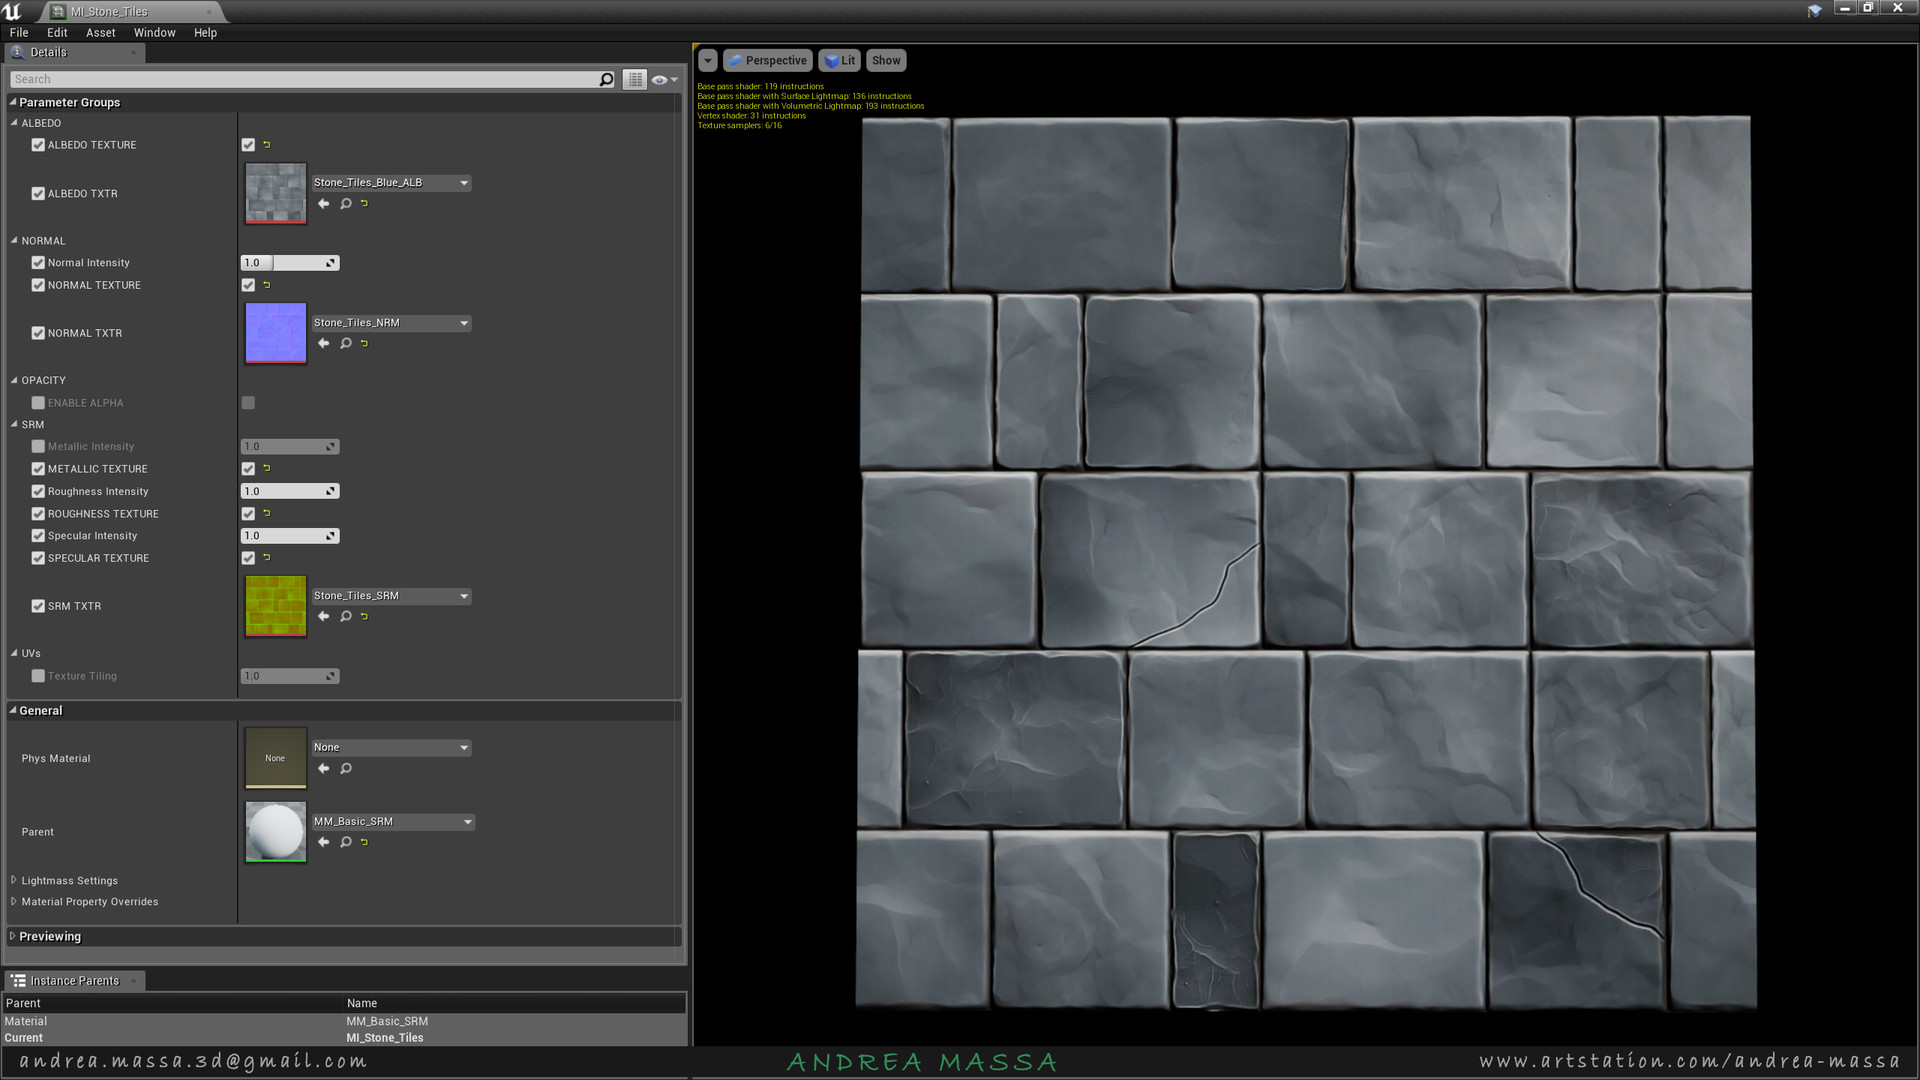The height and width of the screenshot is (1080, 1920).
Task: Open the property matrix grid view icon
Action: [x=635, y=79]
